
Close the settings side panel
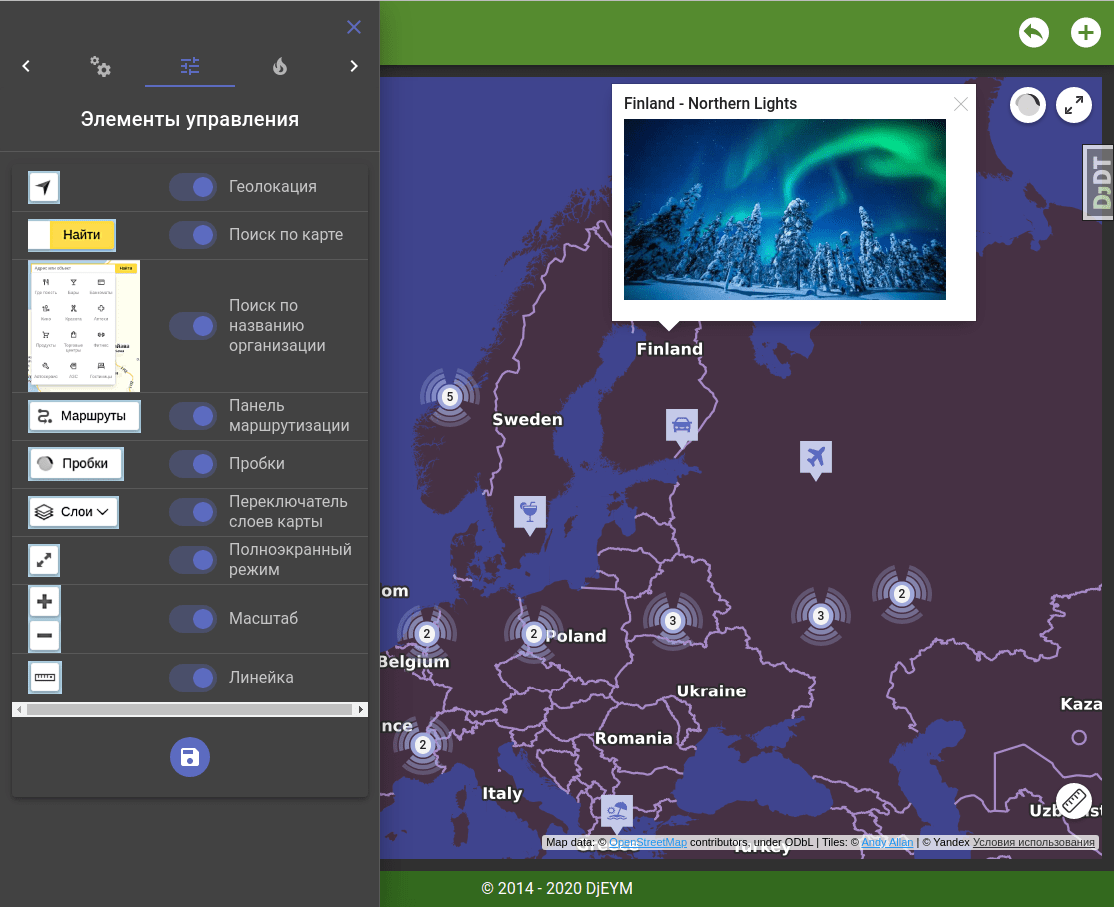(x=354, y=27)
